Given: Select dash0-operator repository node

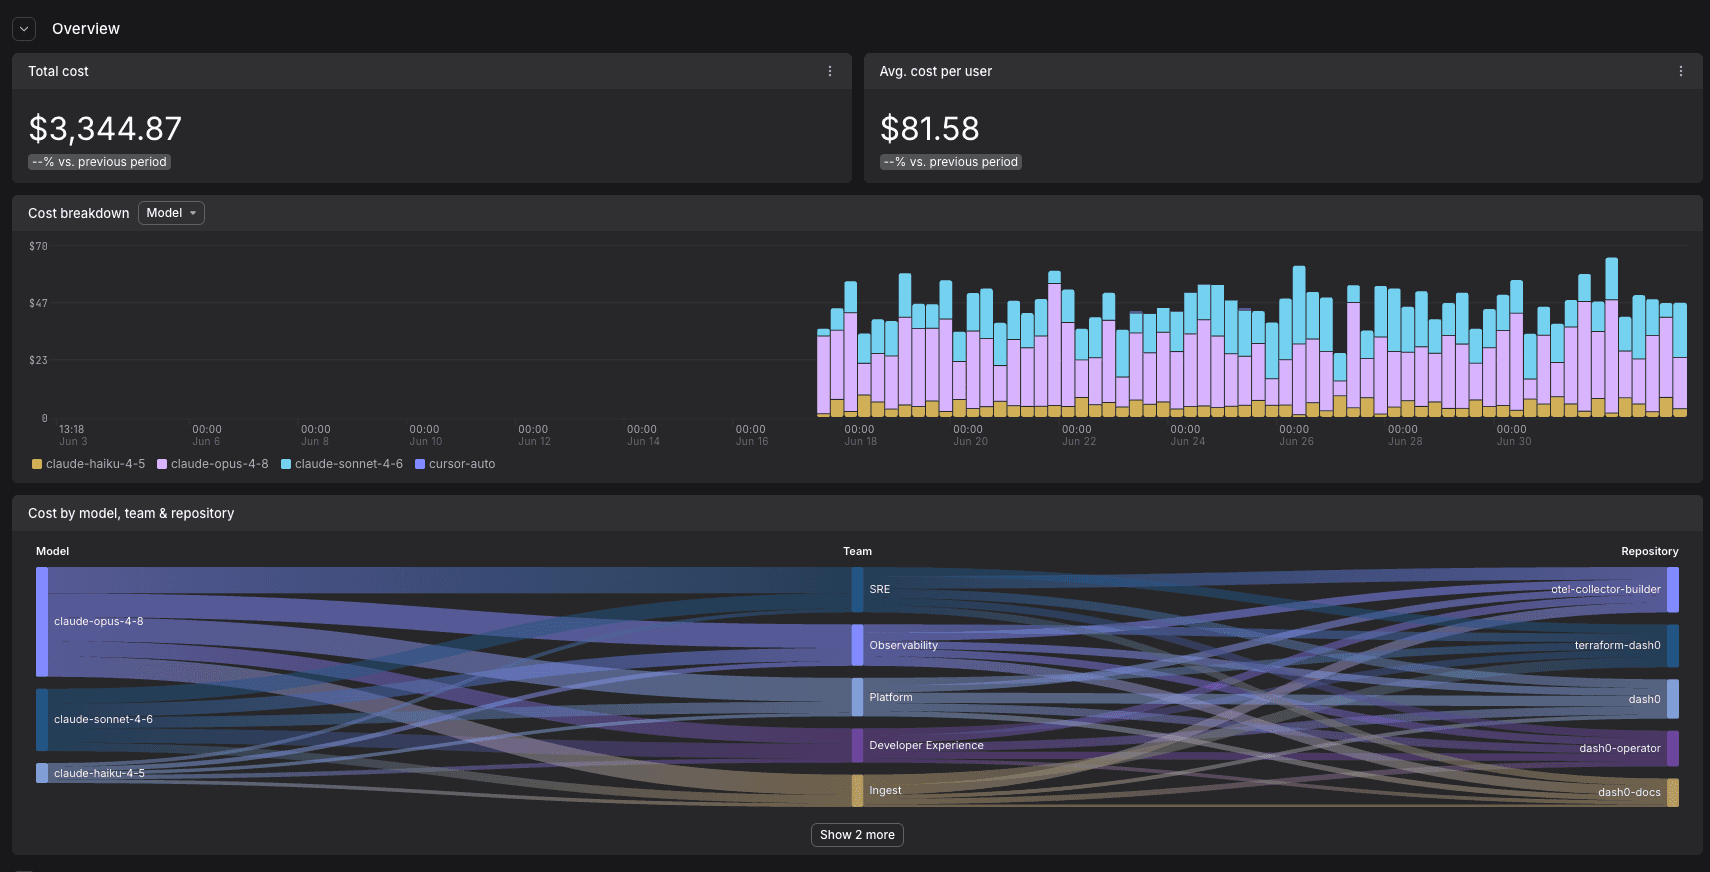Looking at the screenshot, I should 1673,749.
